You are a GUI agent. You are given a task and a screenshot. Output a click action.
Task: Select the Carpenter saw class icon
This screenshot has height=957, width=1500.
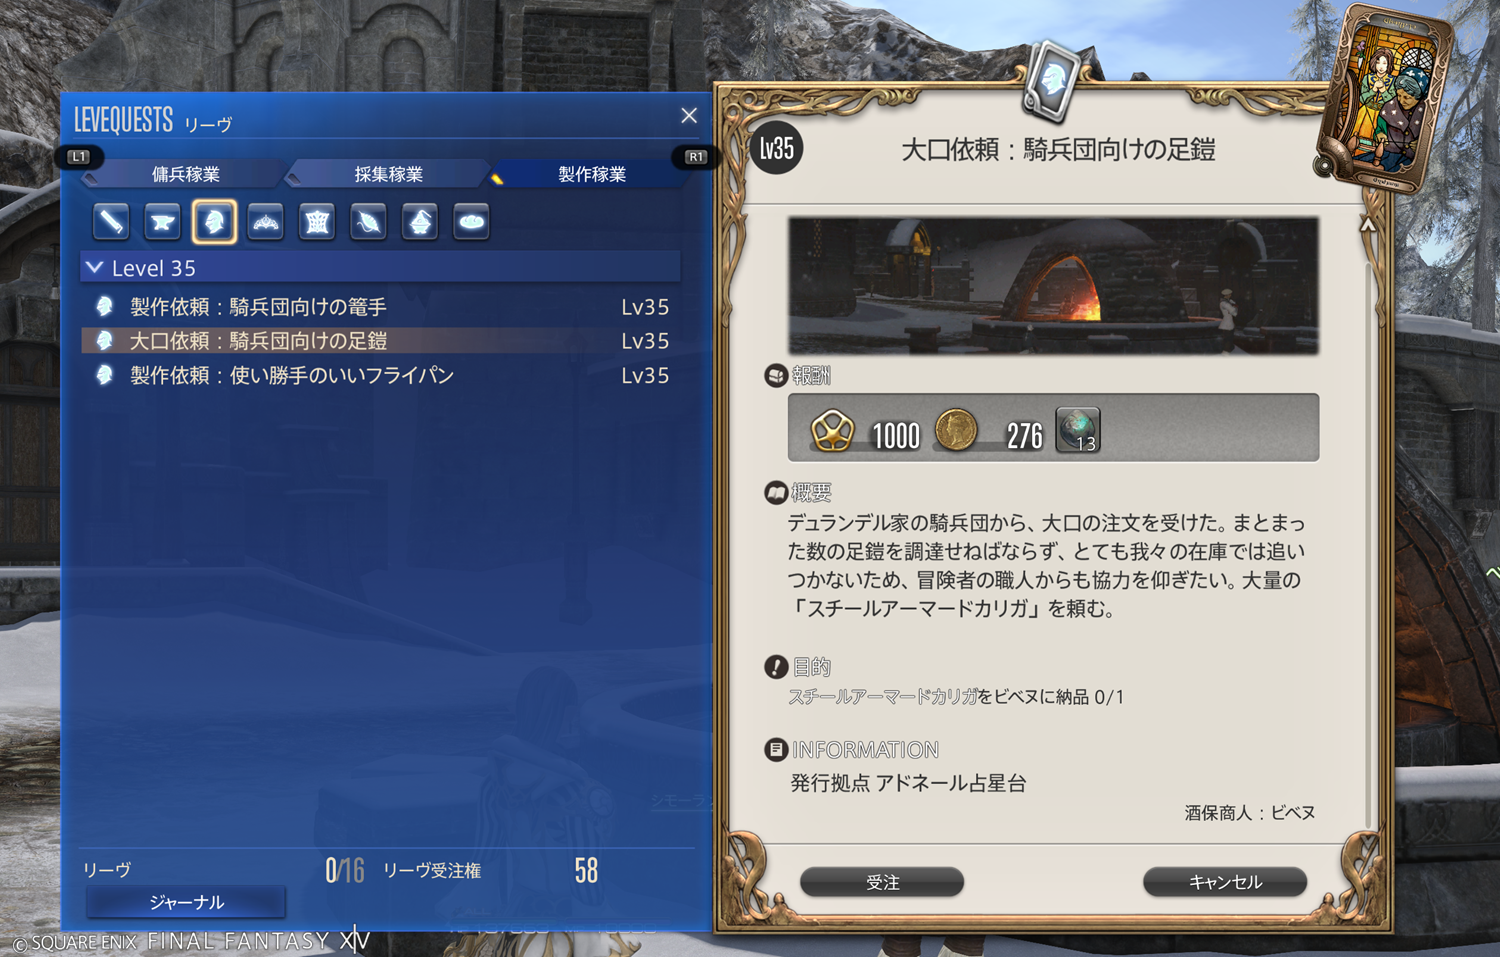pyautogui.click(x=111, y=221)
